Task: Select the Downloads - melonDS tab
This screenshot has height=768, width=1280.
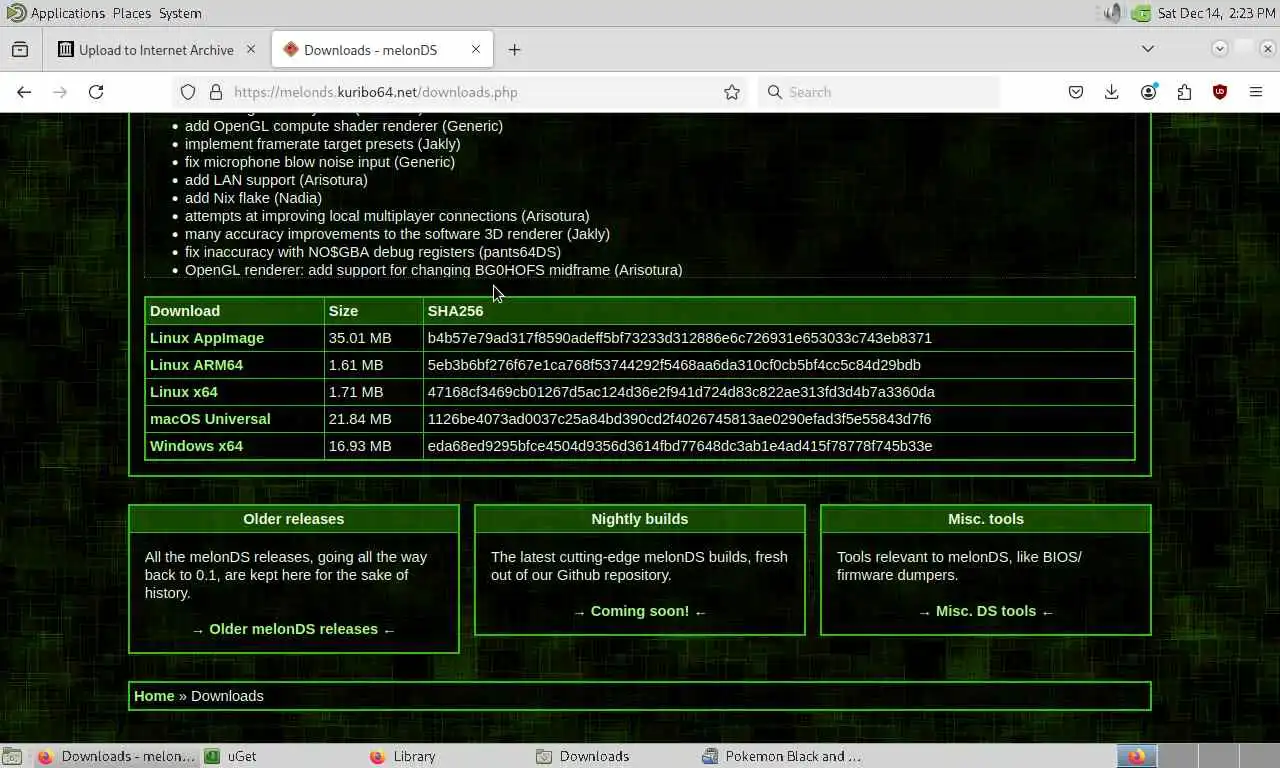Action: click(381, 49)
